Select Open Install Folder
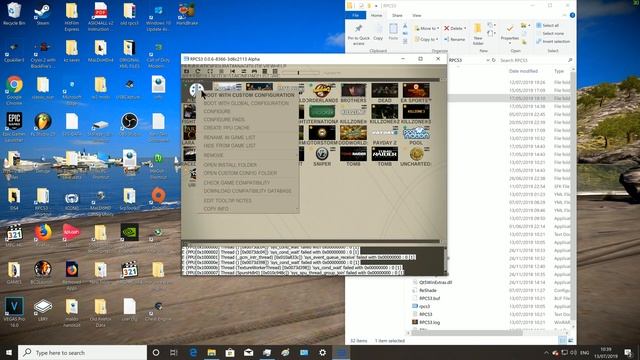This screenshot has height=360, width=640. click(x=230, y=165)
